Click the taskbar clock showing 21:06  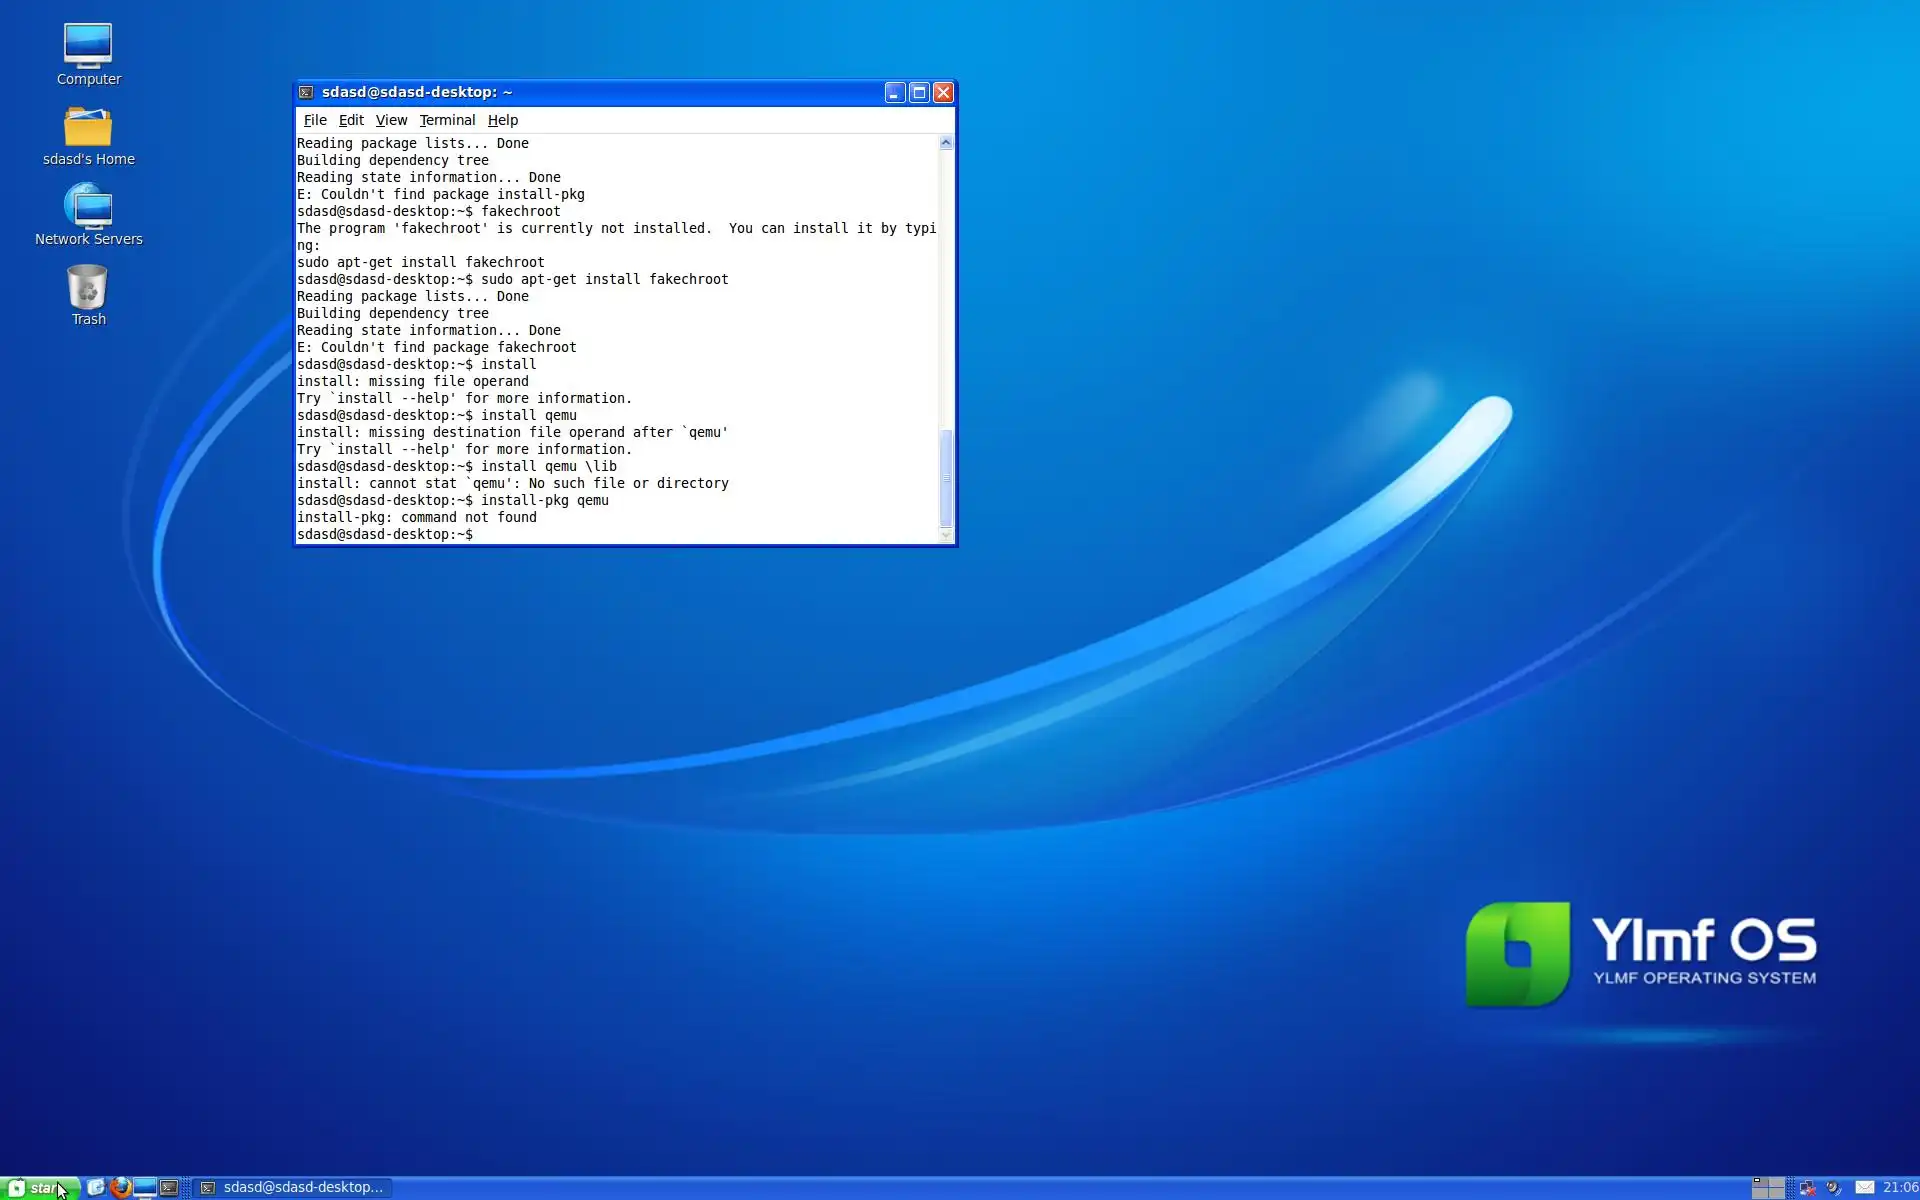tap(1899, 1187)
